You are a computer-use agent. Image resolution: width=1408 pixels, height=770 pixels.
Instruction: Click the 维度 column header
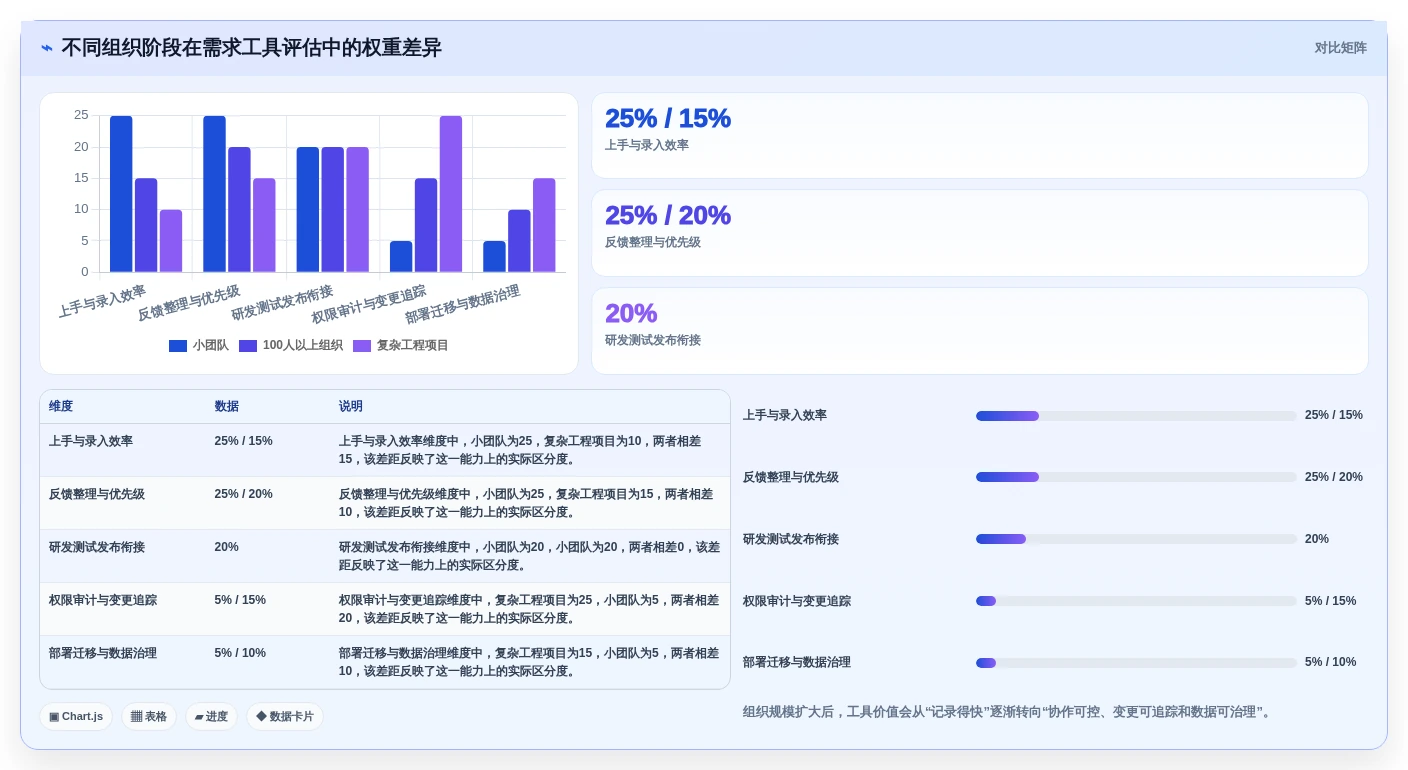point(61,406)
